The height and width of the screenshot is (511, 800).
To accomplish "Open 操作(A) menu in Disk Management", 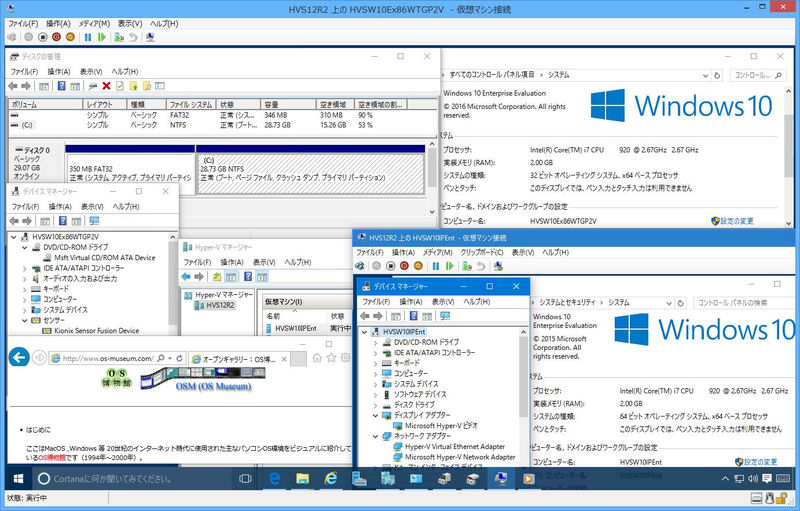I will click(x=59, y=71).
